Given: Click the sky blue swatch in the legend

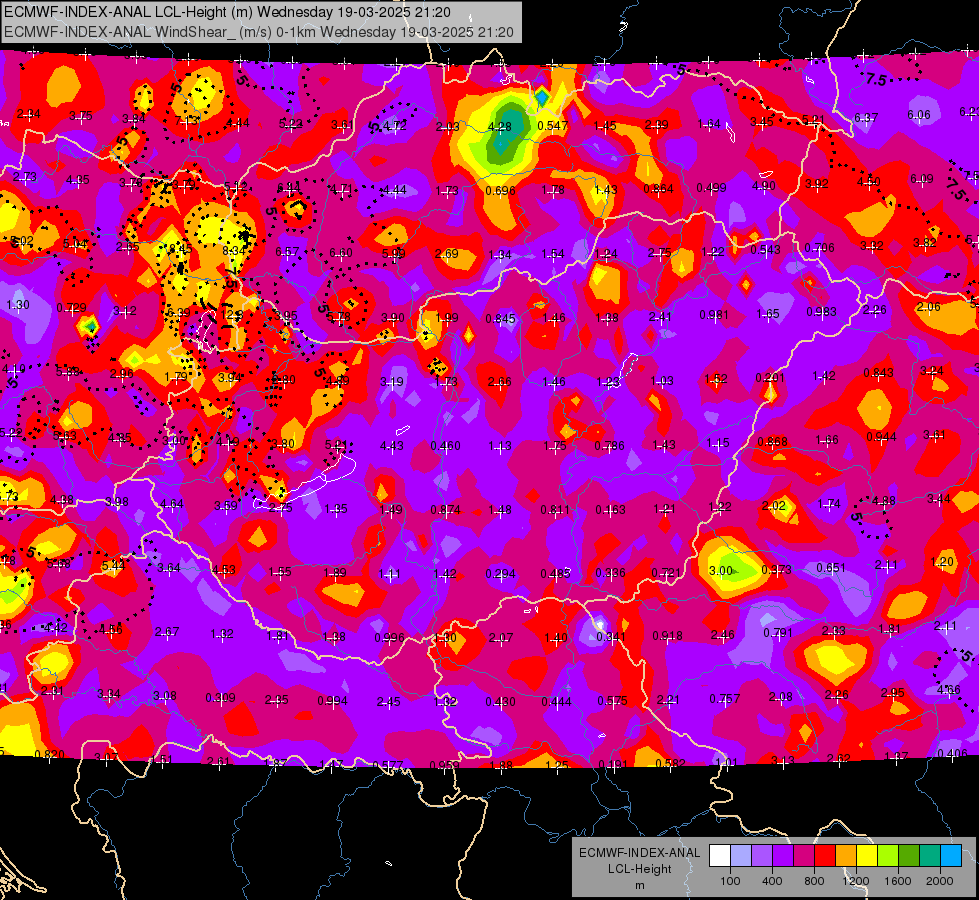Looking at the screenshot, I should [950, 856].
